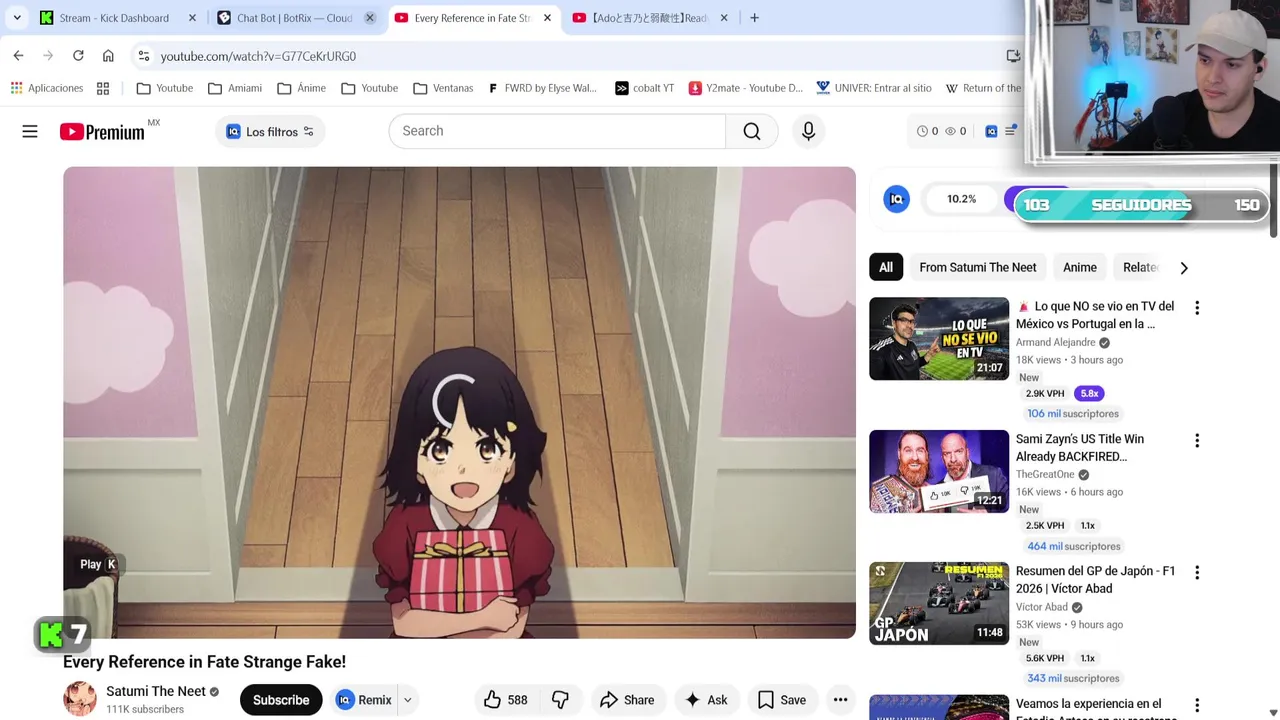Save the video to a playlist
Viewport: 1280px width, 720px height.
tap(782, 700)
